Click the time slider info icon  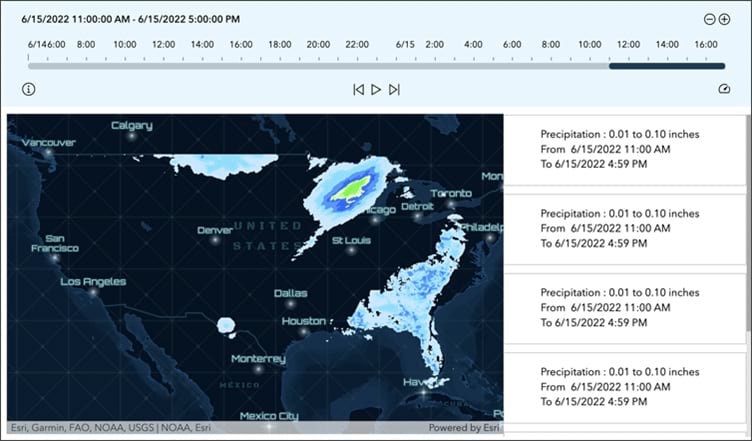tap(28, 89)
